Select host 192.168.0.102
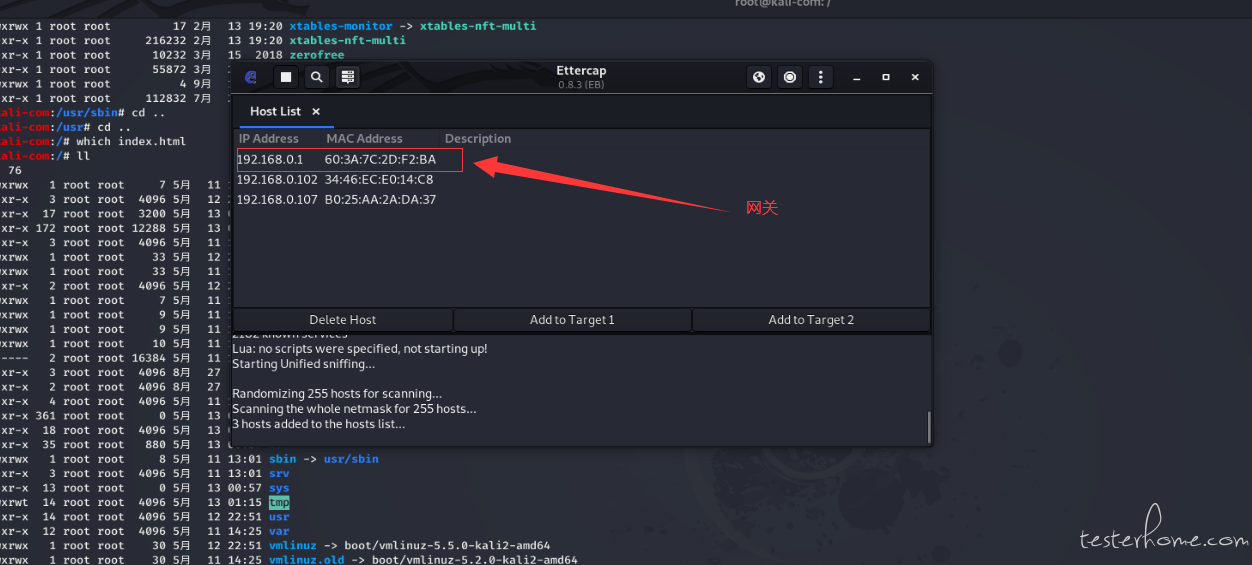 click(x=581, y=180)
